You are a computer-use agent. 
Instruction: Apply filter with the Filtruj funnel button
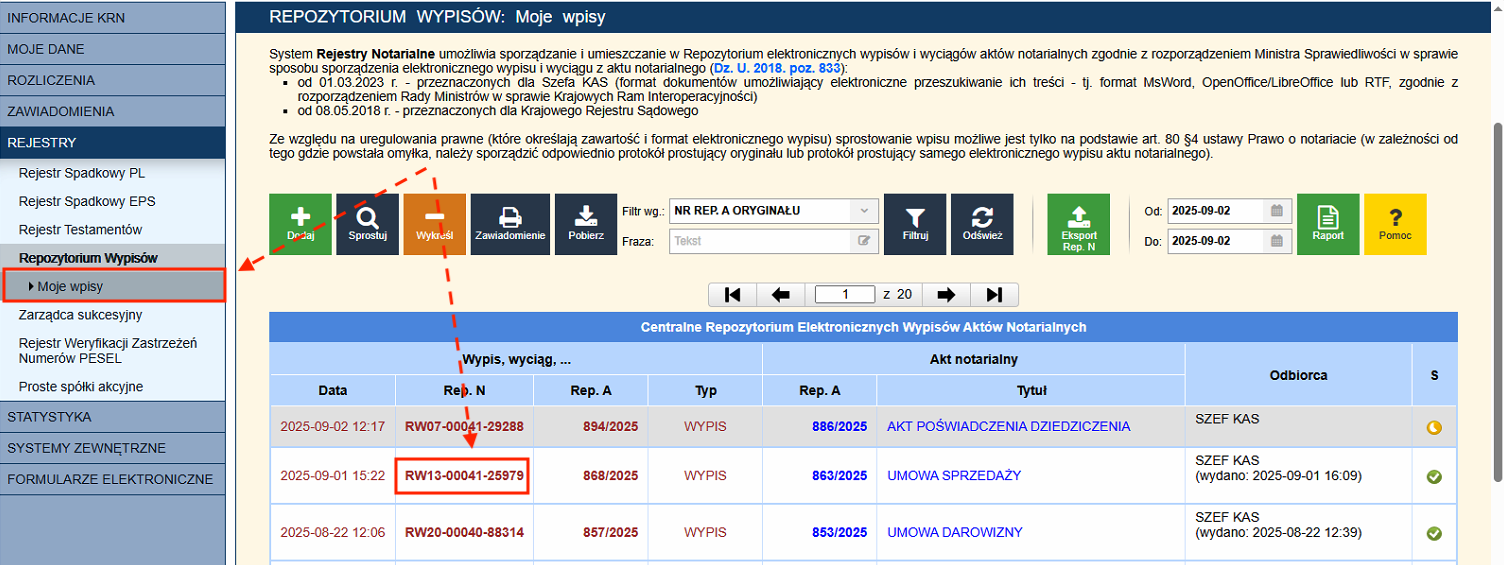[x=915, y=224]
